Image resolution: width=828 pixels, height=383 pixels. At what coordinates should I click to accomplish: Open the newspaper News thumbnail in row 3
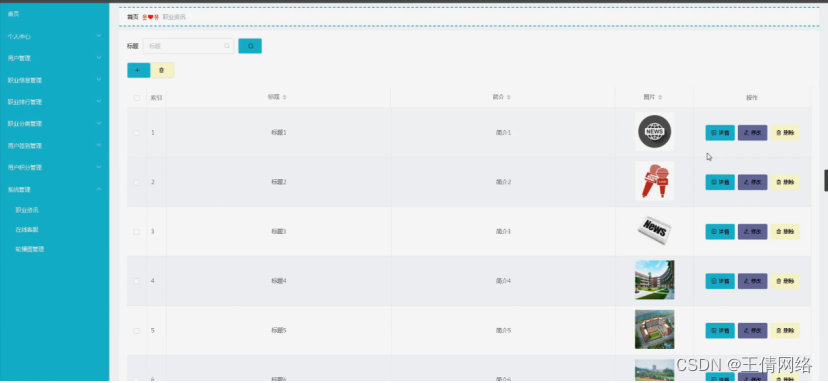654,230
